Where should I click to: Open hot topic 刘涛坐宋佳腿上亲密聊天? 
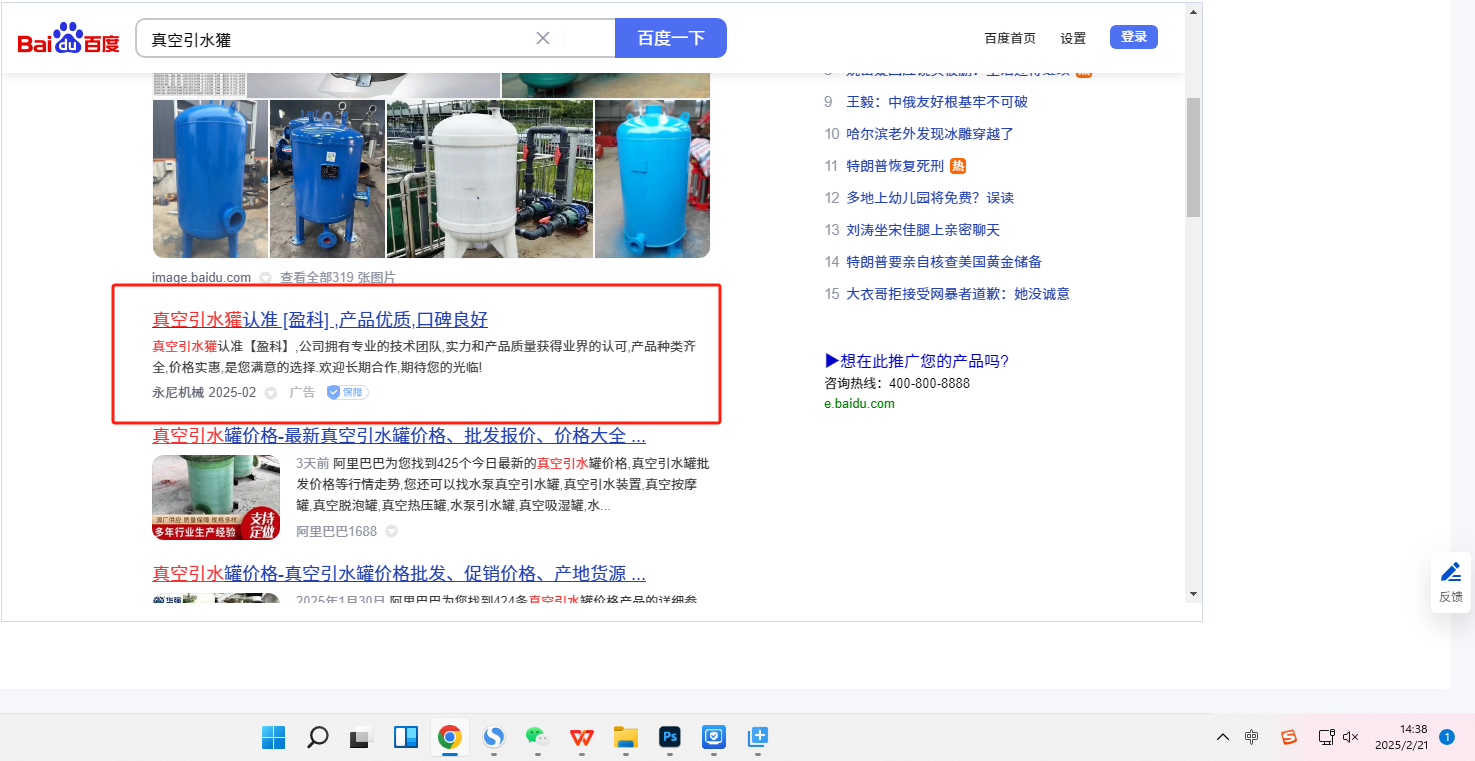pos(923,230)
